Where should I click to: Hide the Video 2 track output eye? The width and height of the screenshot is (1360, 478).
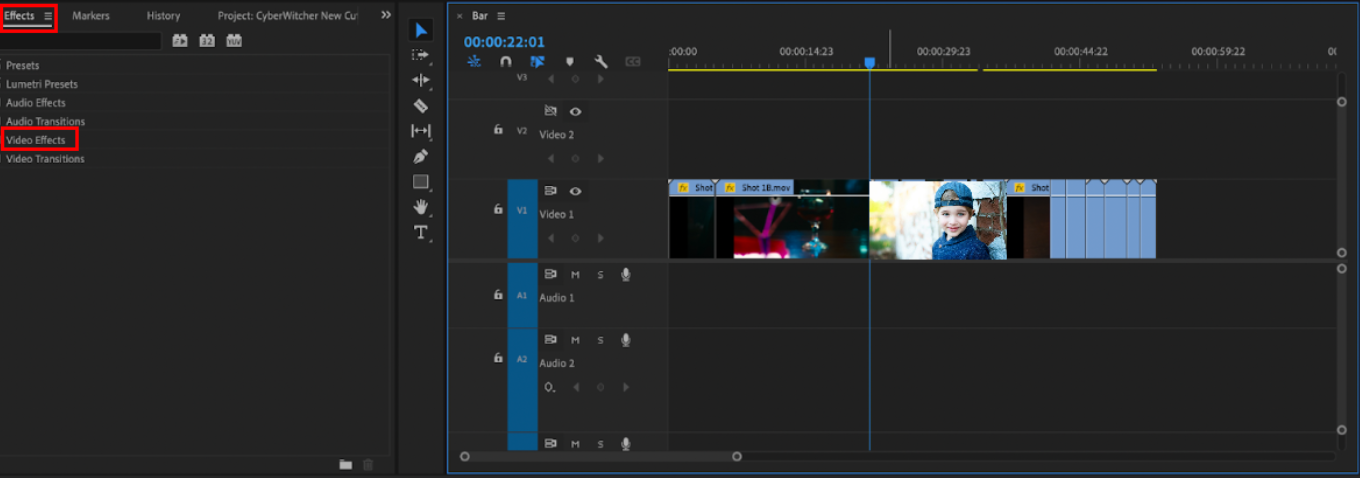(x=575, y=111)
